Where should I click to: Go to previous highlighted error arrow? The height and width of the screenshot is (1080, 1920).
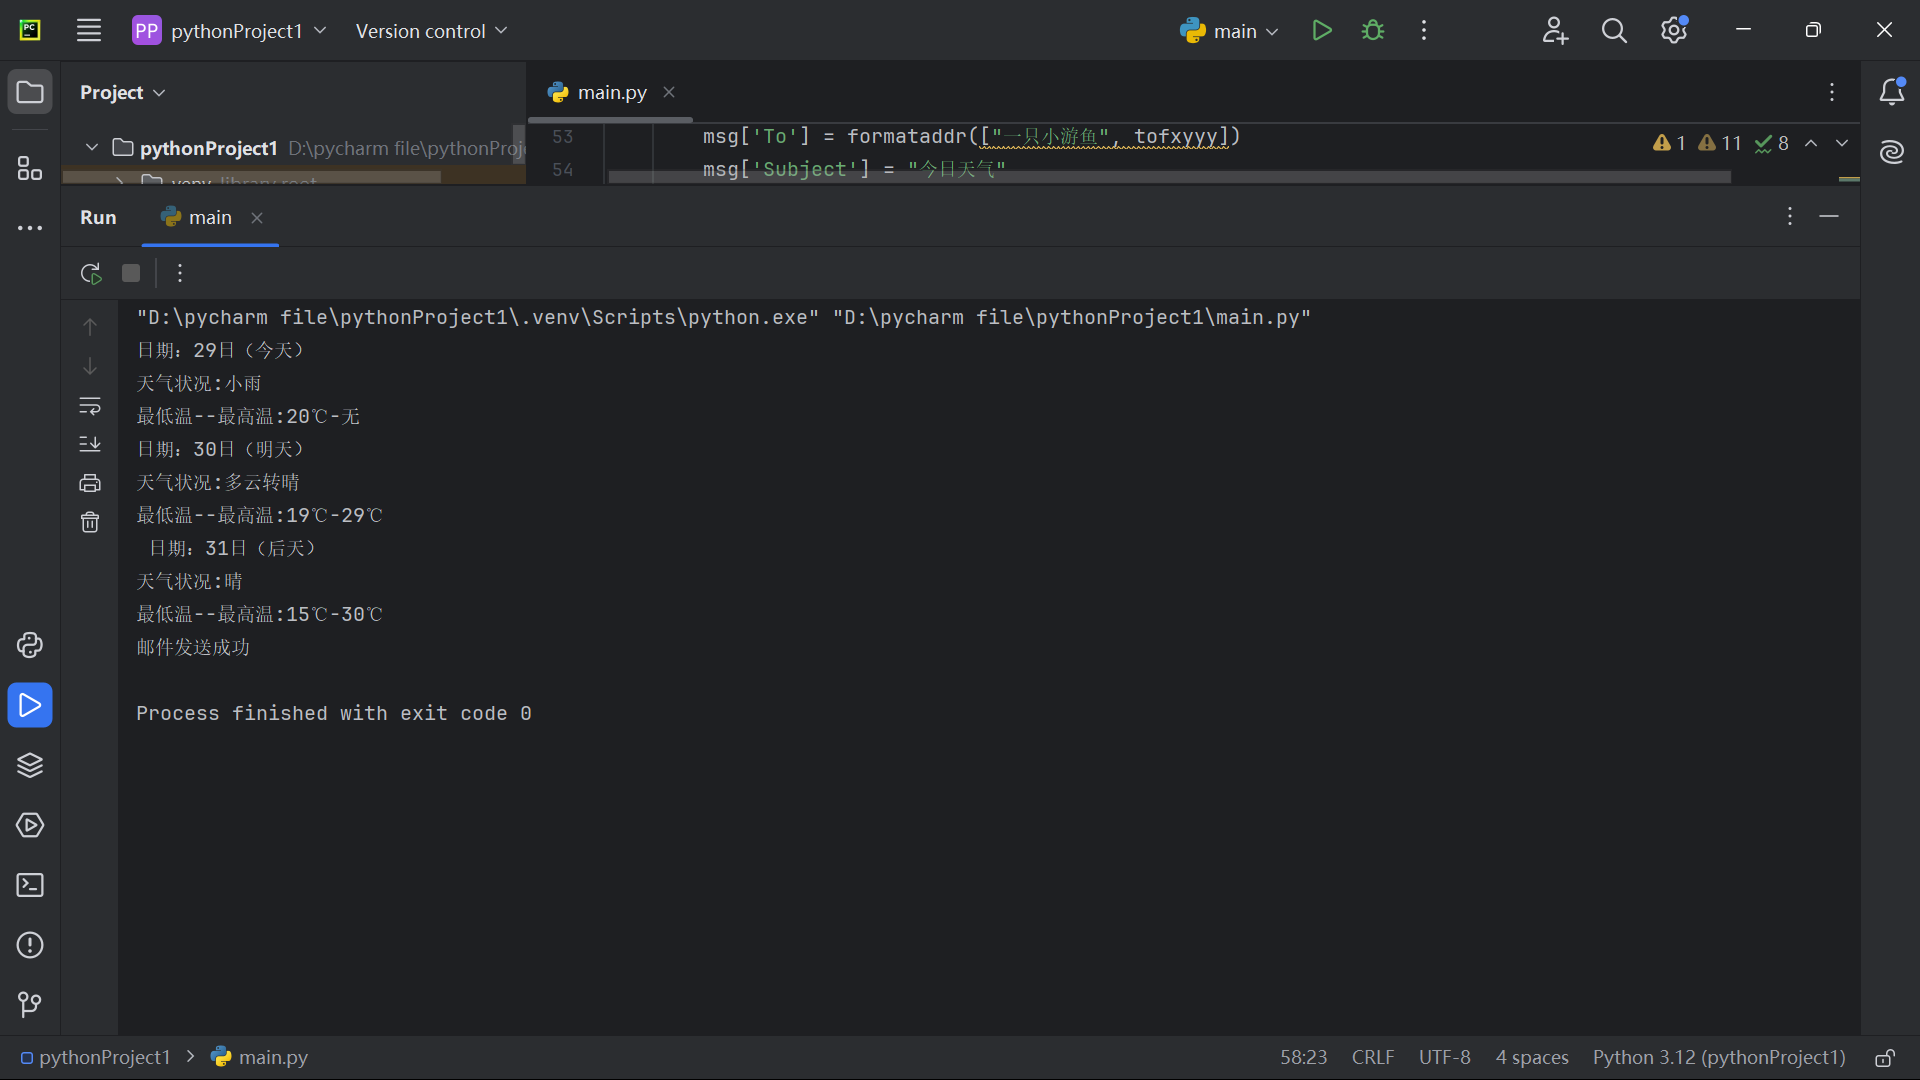tap(1811, 143)
